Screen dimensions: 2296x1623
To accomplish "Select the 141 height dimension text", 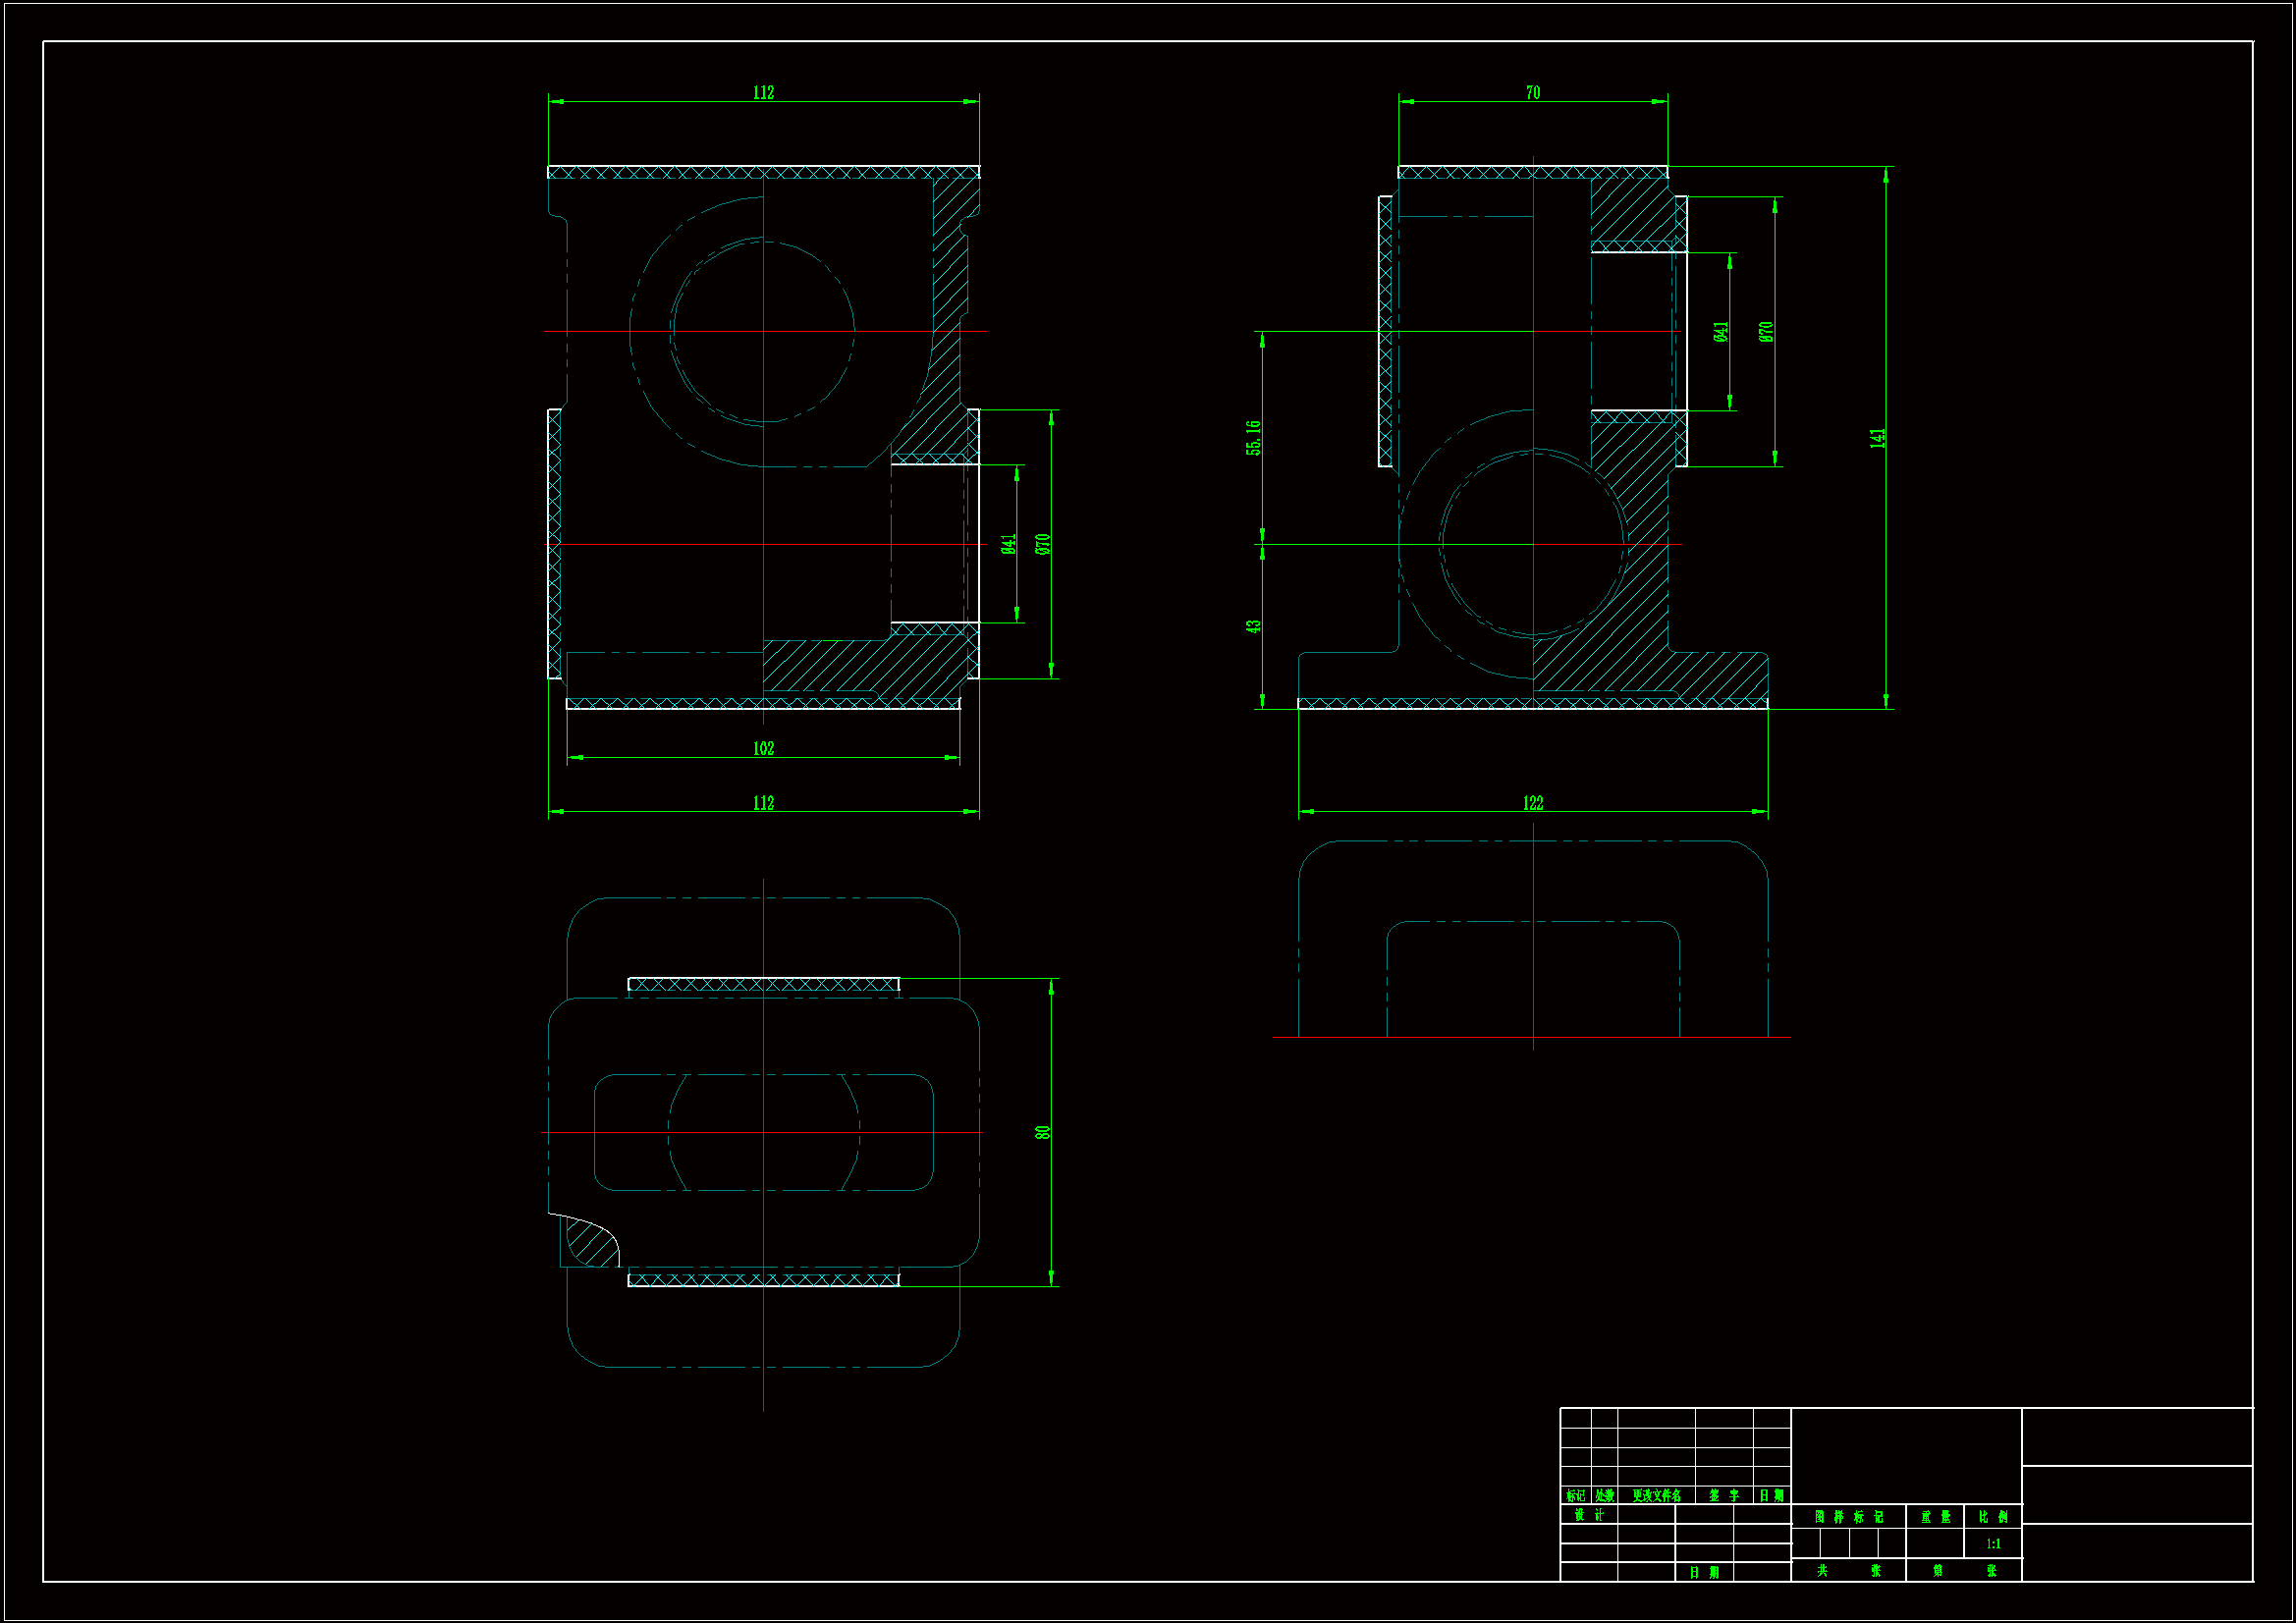I will tap(1876, 437).
